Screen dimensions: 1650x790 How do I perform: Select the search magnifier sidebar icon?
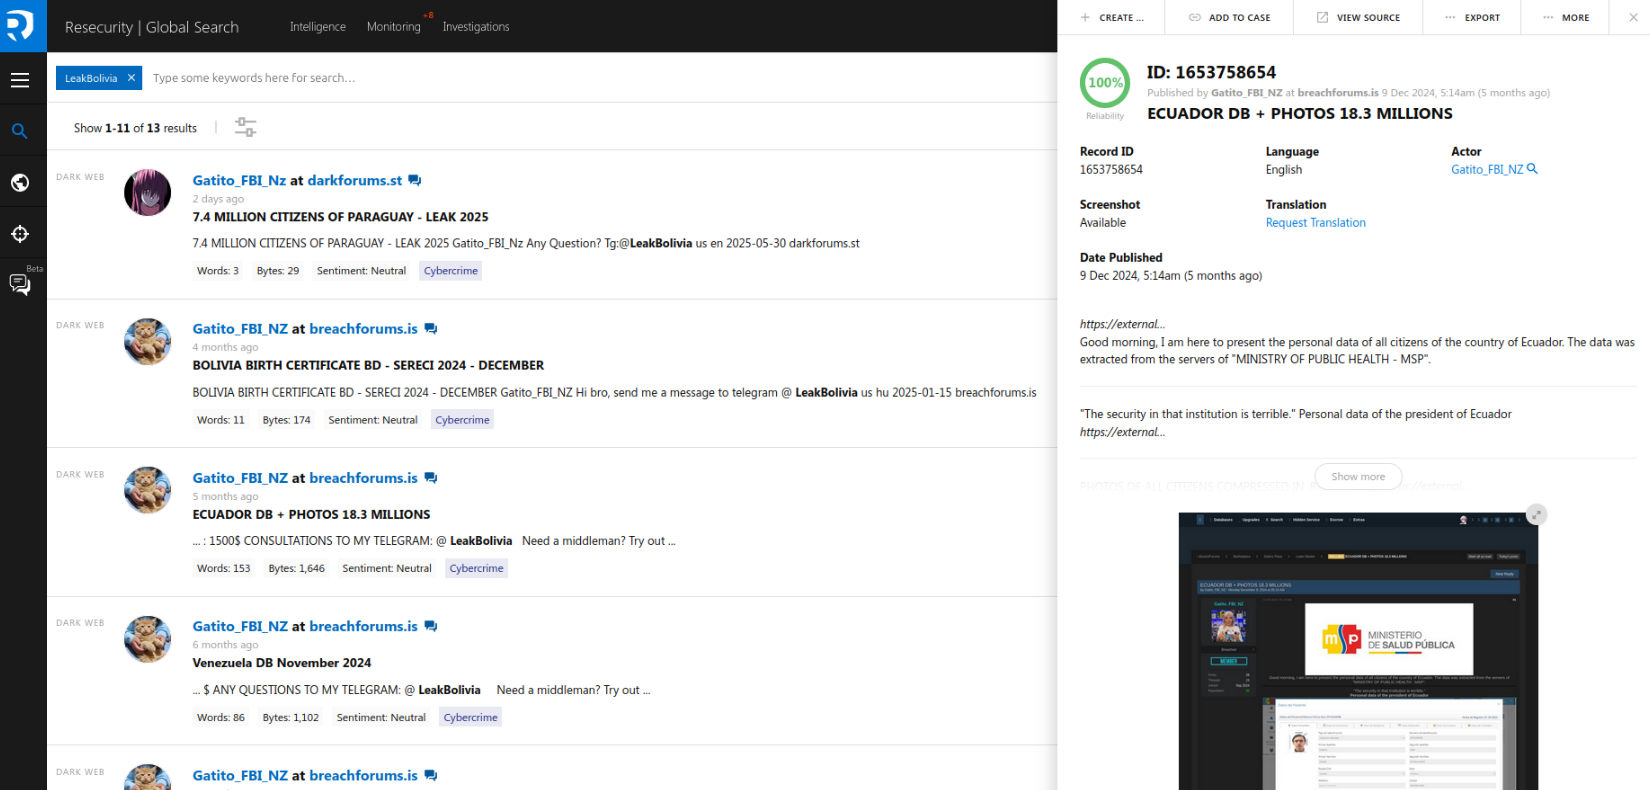tap(20, 131)
